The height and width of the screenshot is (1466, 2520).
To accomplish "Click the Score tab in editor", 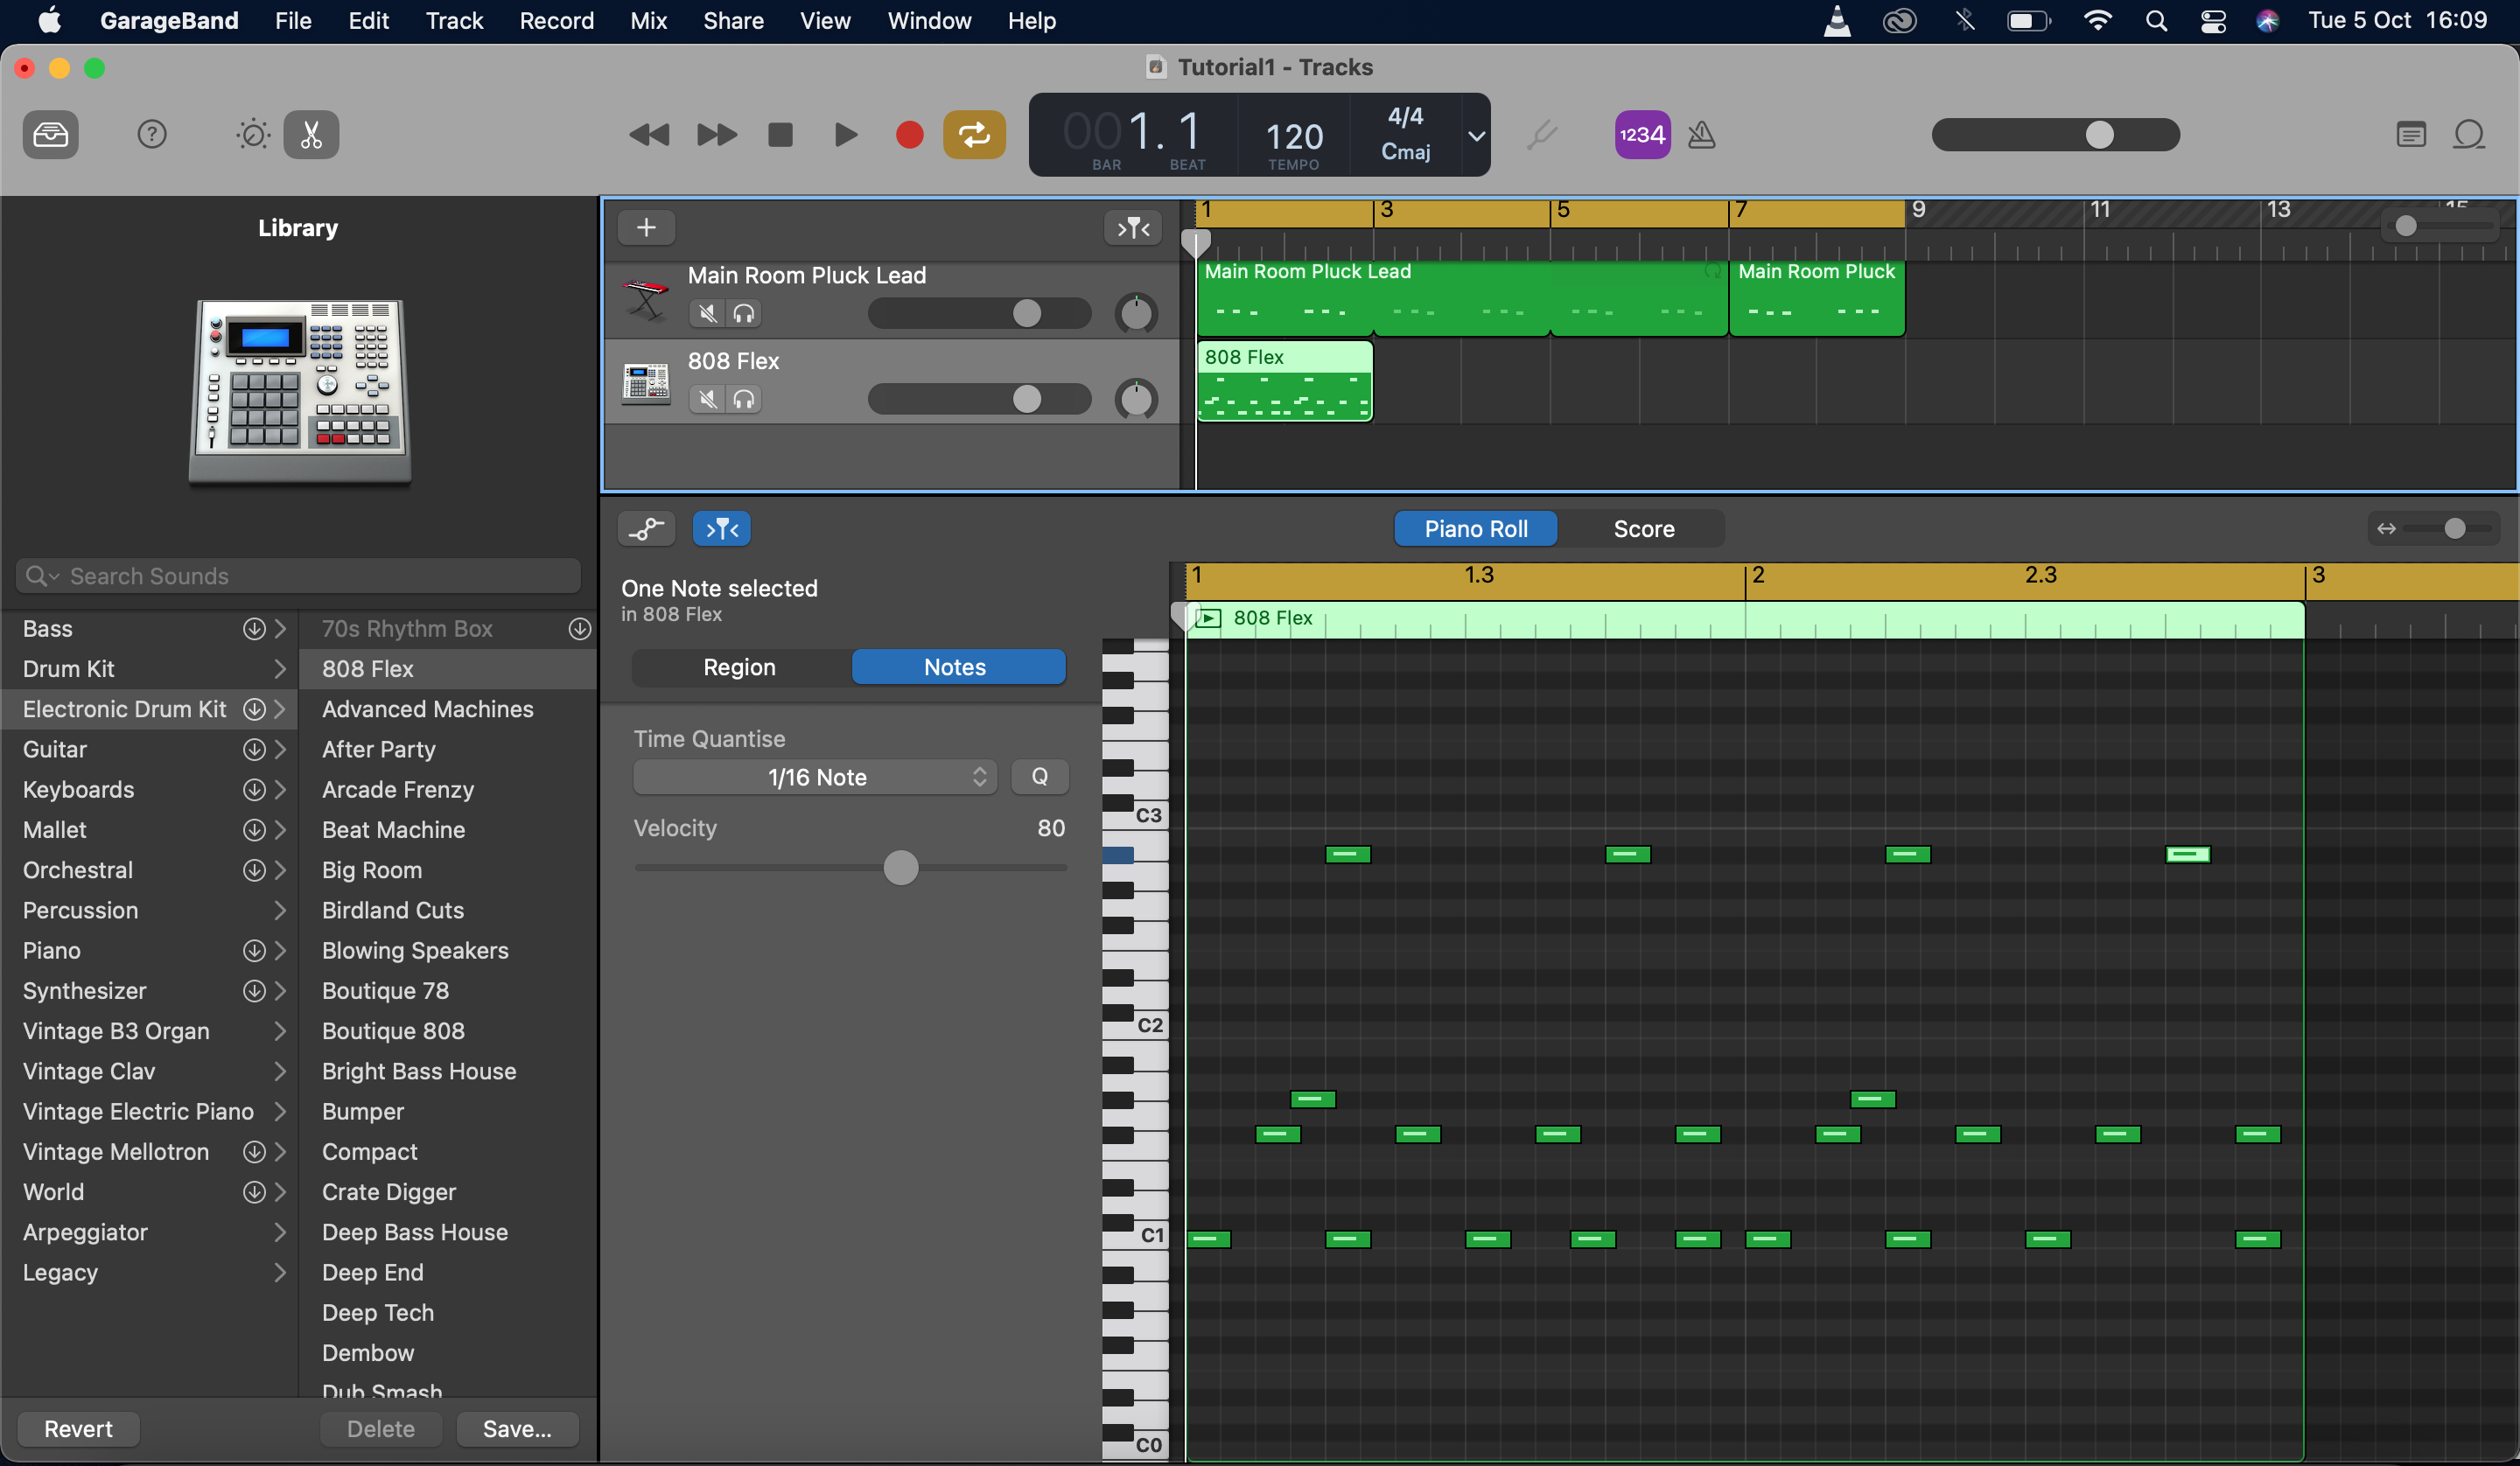I will coord(1641,527).
